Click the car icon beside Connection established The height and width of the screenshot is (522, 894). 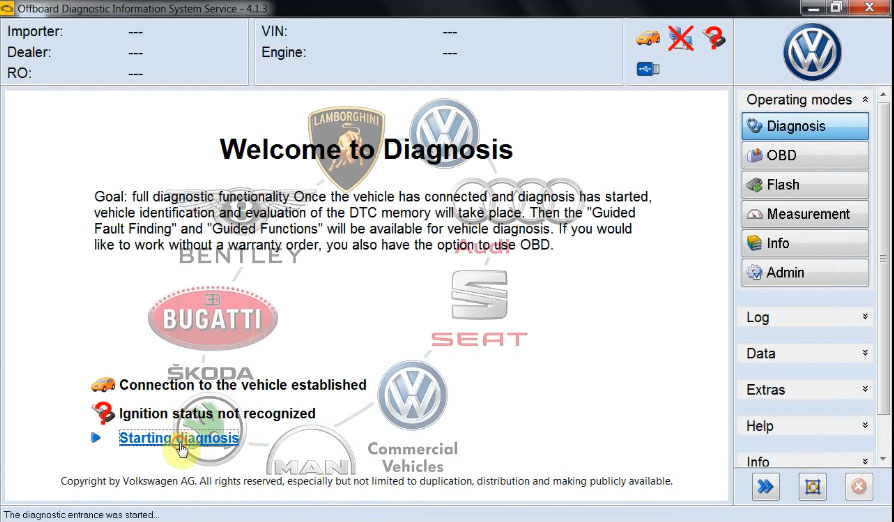(x=103, y=385)
